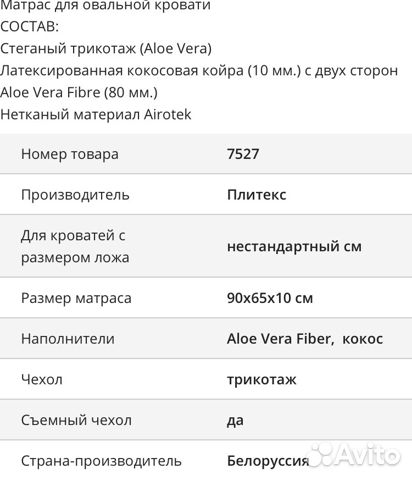This screenshot has width=412, height=480.
Task: Click the manufacturer value Плитекс
Action: tap(256, 195)
